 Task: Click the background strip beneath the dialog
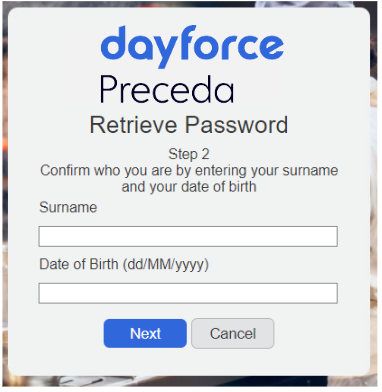point(189,382)
